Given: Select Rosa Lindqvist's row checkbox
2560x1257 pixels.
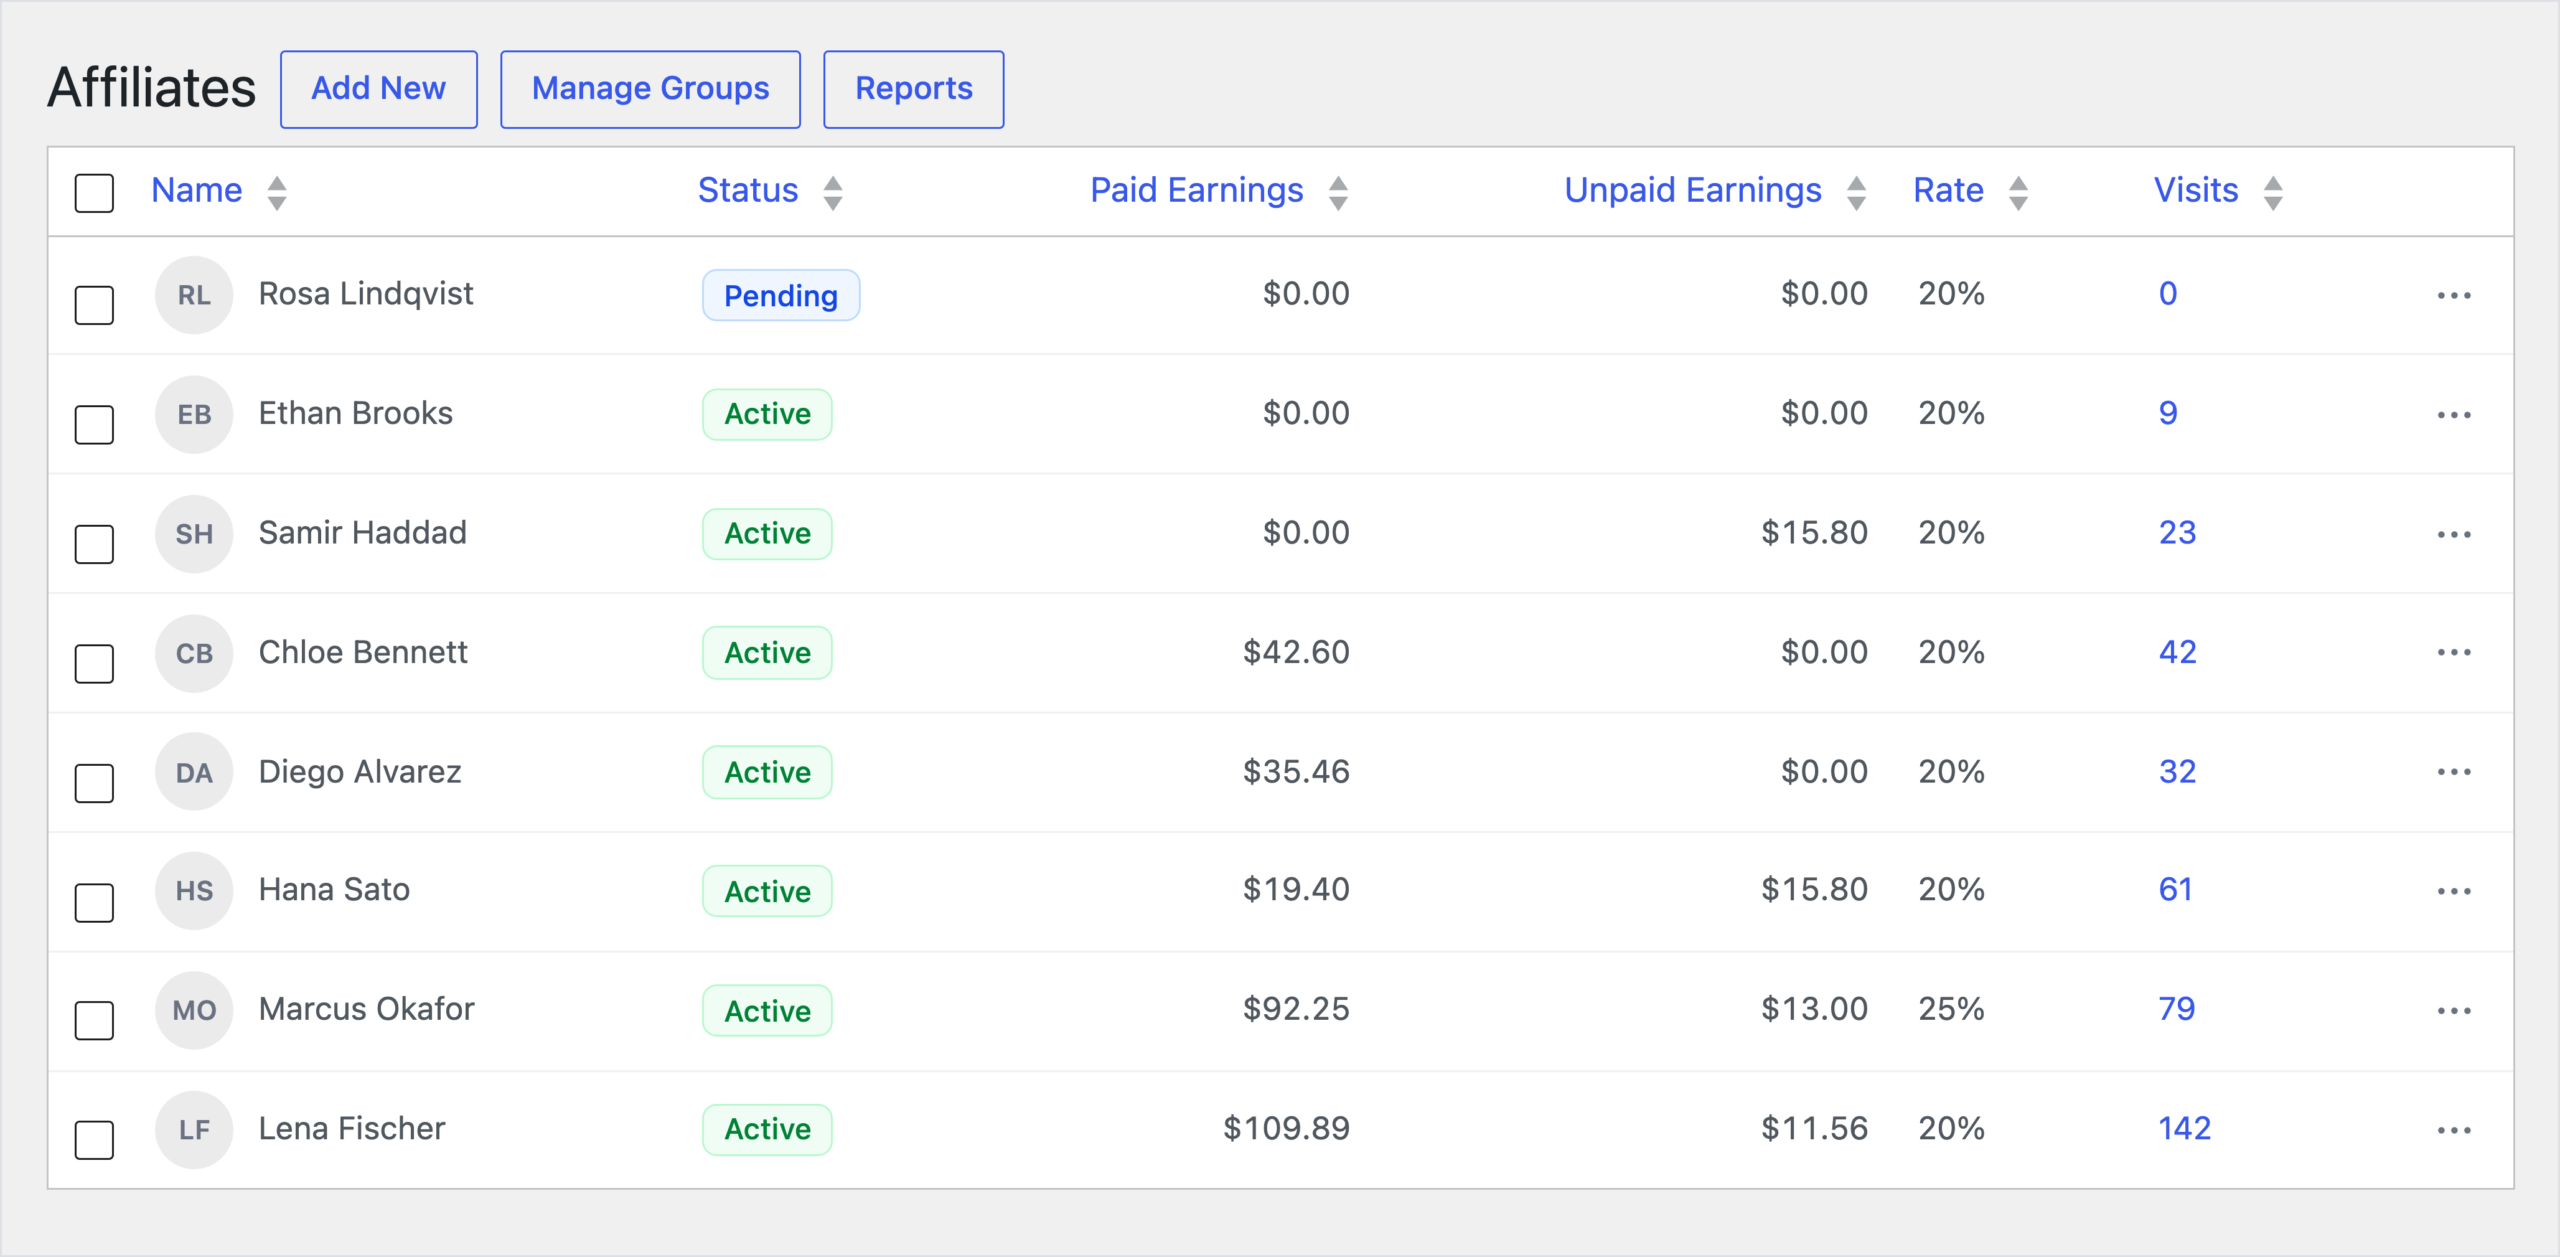Looking at the screenshot, I should click(94, 305).
